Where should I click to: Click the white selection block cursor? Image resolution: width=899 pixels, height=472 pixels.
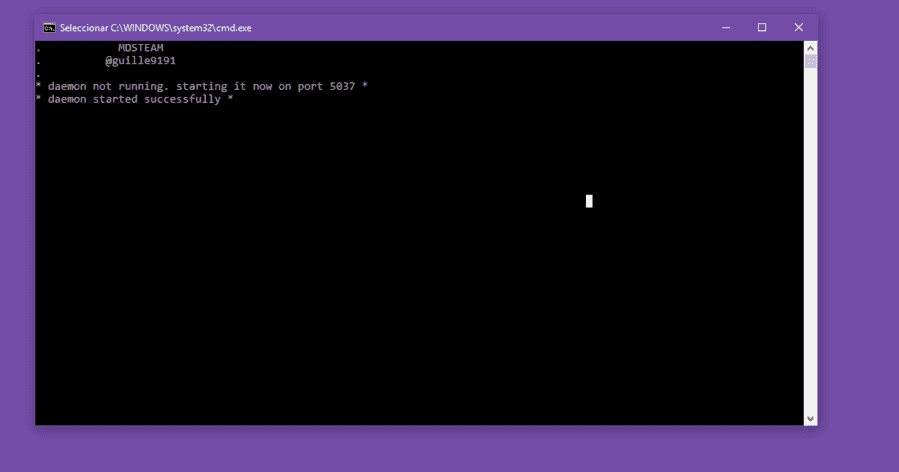click(x=589, y=201)
